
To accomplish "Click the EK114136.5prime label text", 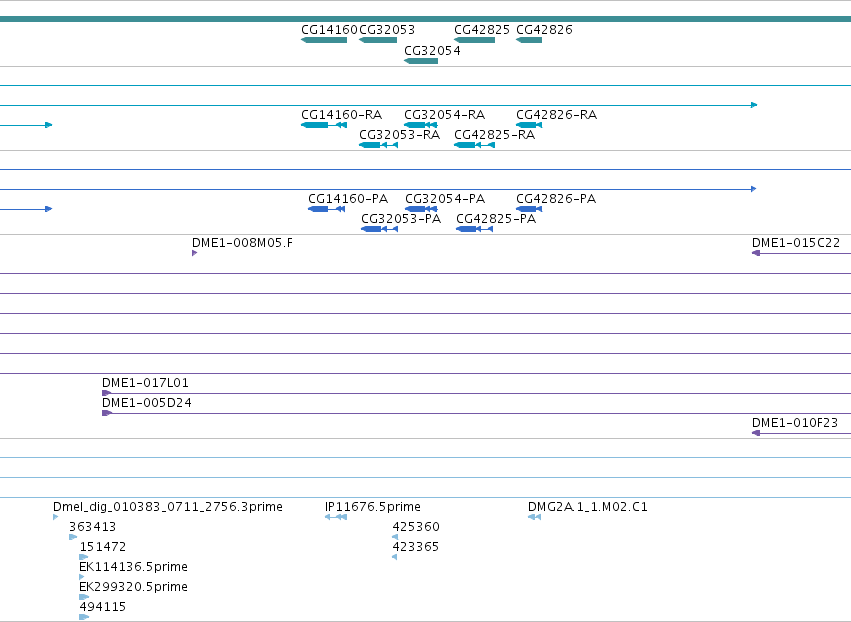I will 134,567.
